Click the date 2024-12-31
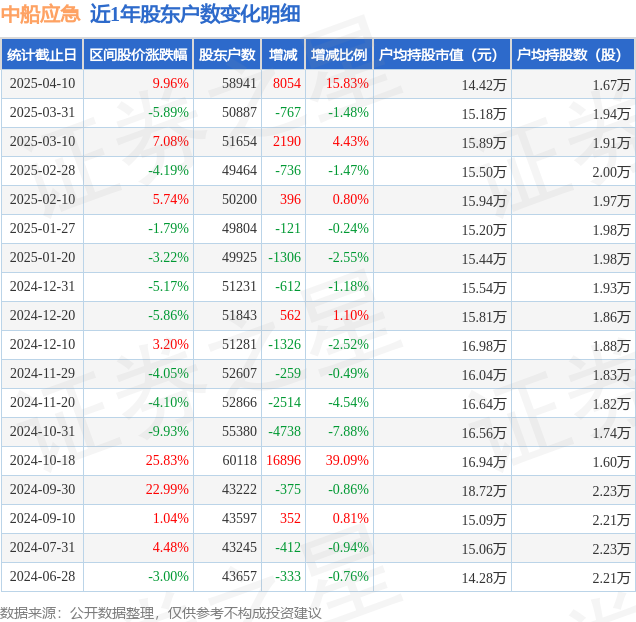This screenshot has height=622, width=636. click(43, 286)
